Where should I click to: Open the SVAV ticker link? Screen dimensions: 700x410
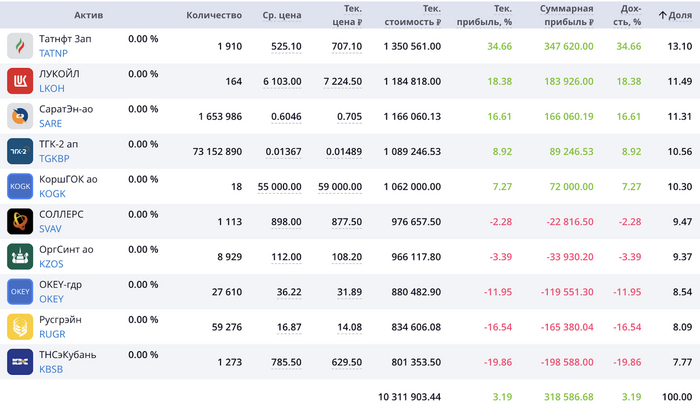(x=50, y=228)
